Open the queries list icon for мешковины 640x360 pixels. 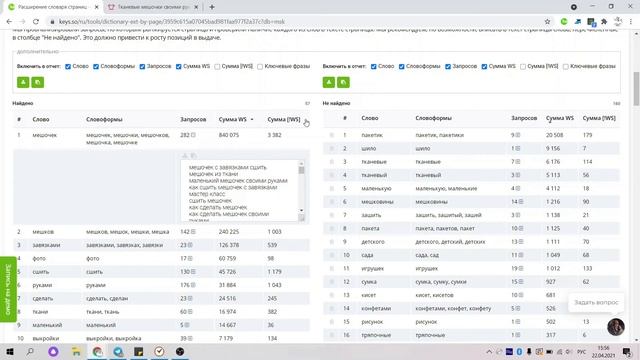point(521,202)
